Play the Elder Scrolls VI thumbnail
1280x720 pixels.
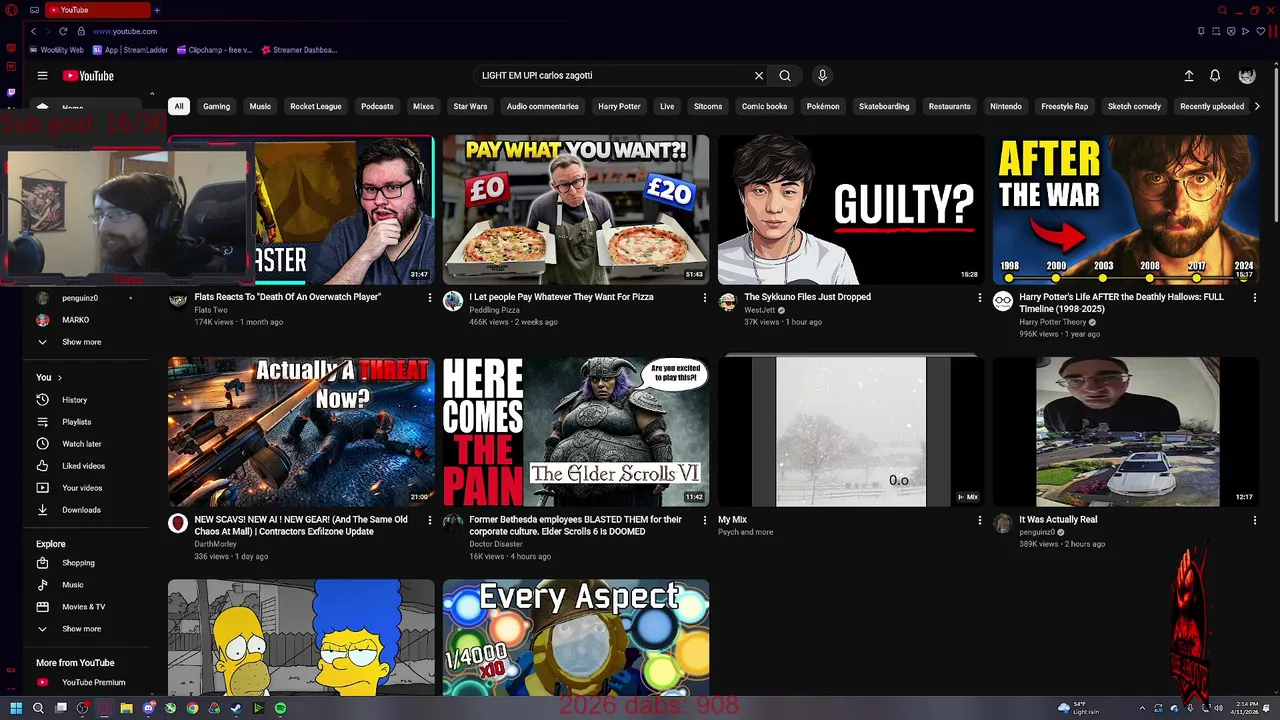576,432
